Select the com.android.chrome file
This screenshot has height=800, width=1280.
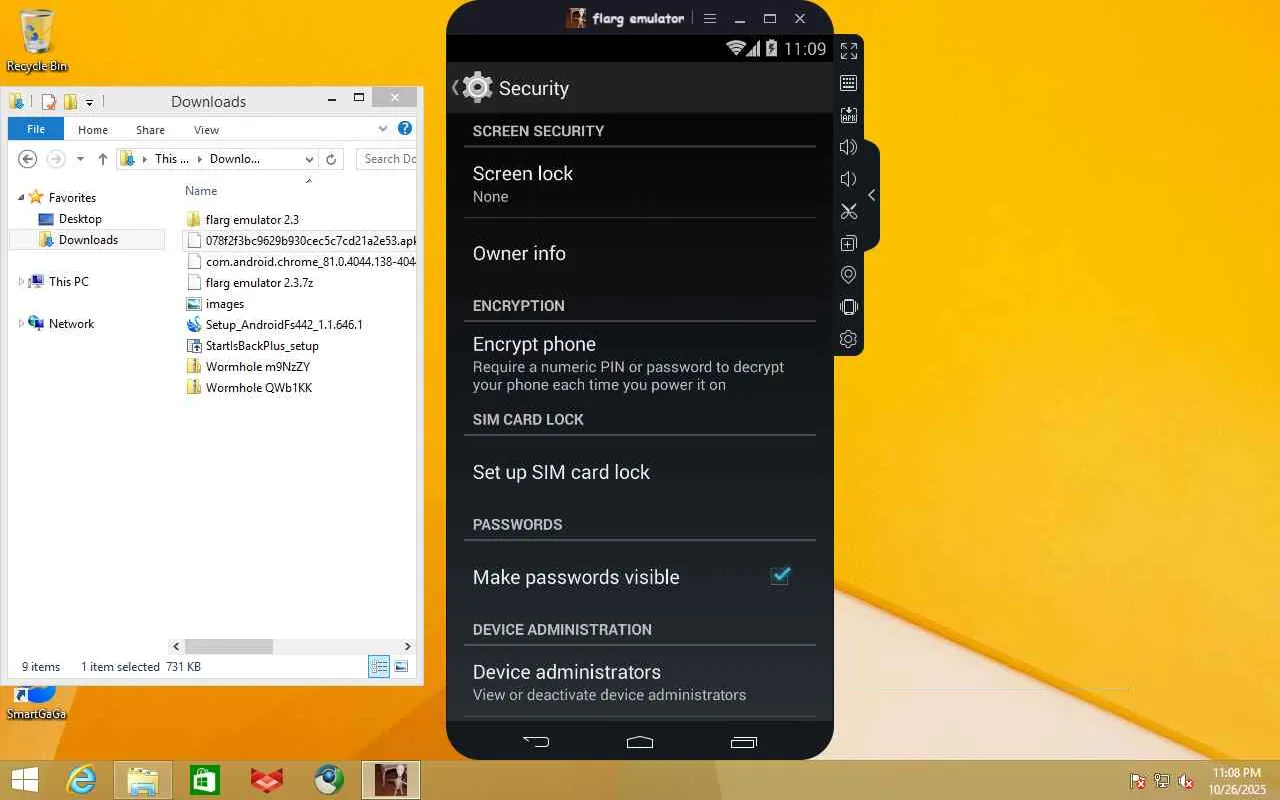tap(301, 262)
